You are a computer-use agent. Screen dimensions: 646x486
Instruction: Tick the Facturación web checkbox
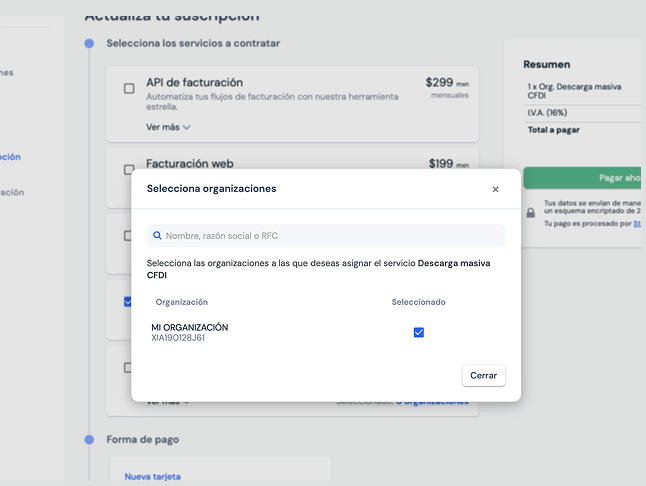(x=129, y=169)
